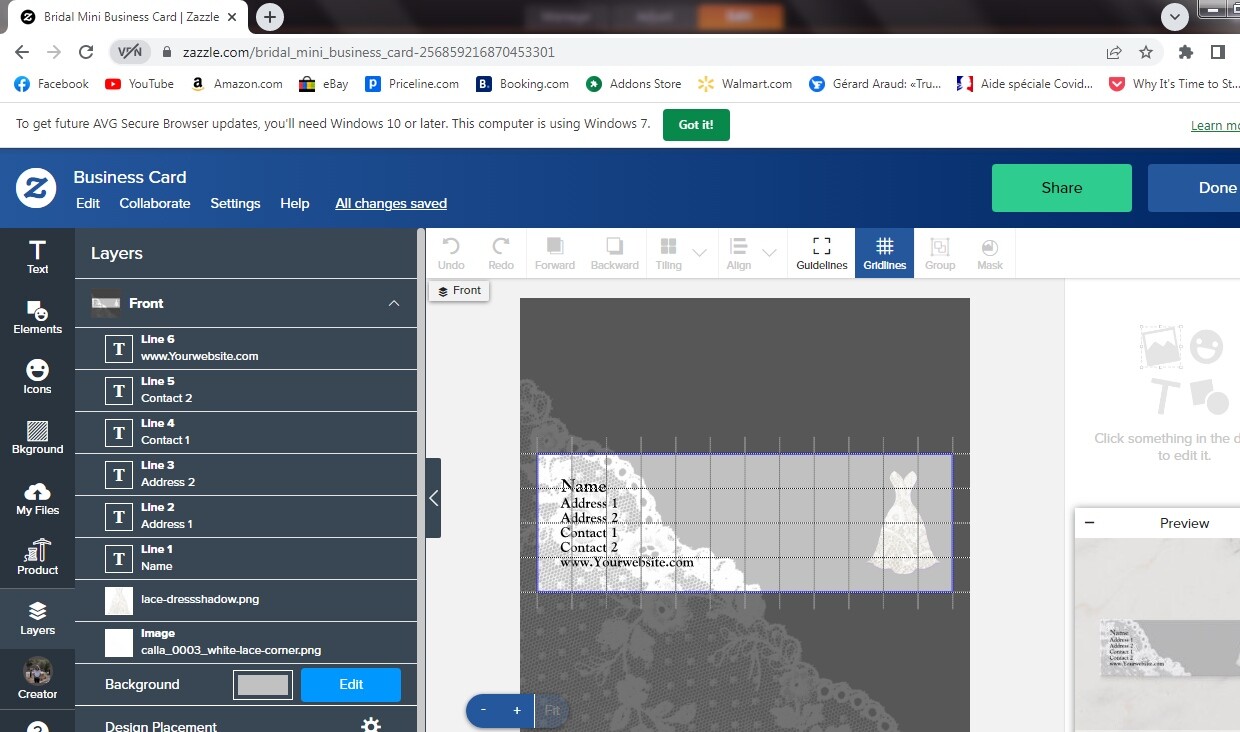Click the Fit zoom button
Image resolution: width=1240 pixels, height=732 pixels.
coord(552,711)
